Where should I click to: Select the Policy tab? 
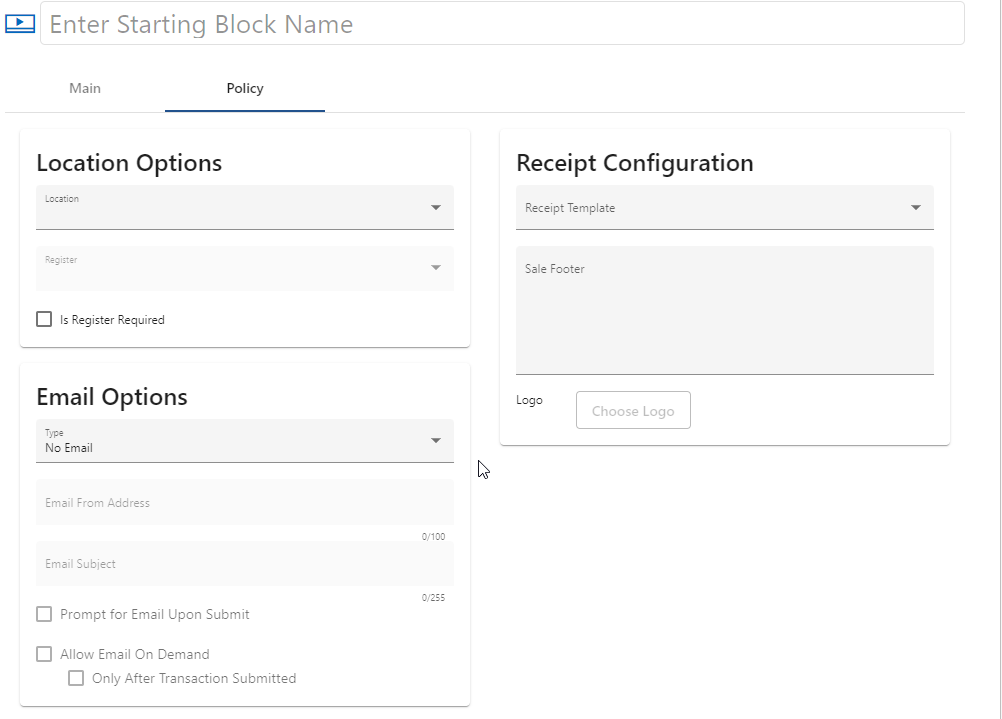point(244,88)
